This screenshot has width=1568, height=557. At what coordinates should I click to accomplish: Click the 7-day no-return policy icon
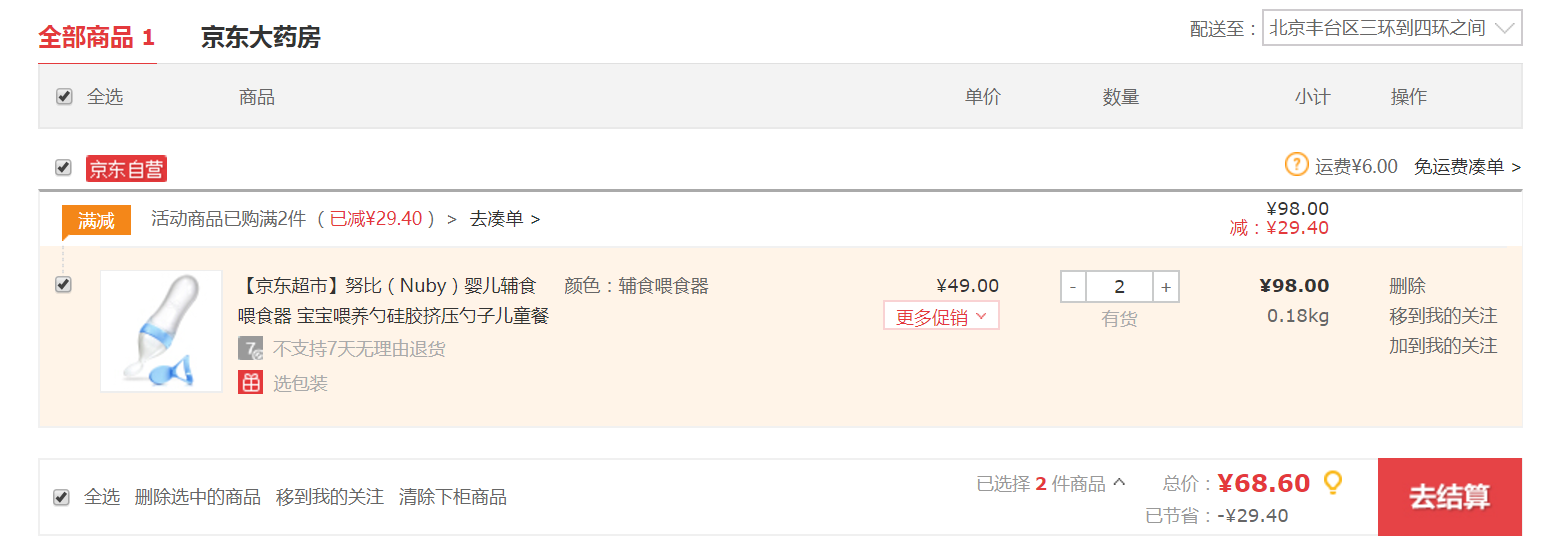[250, 348]
